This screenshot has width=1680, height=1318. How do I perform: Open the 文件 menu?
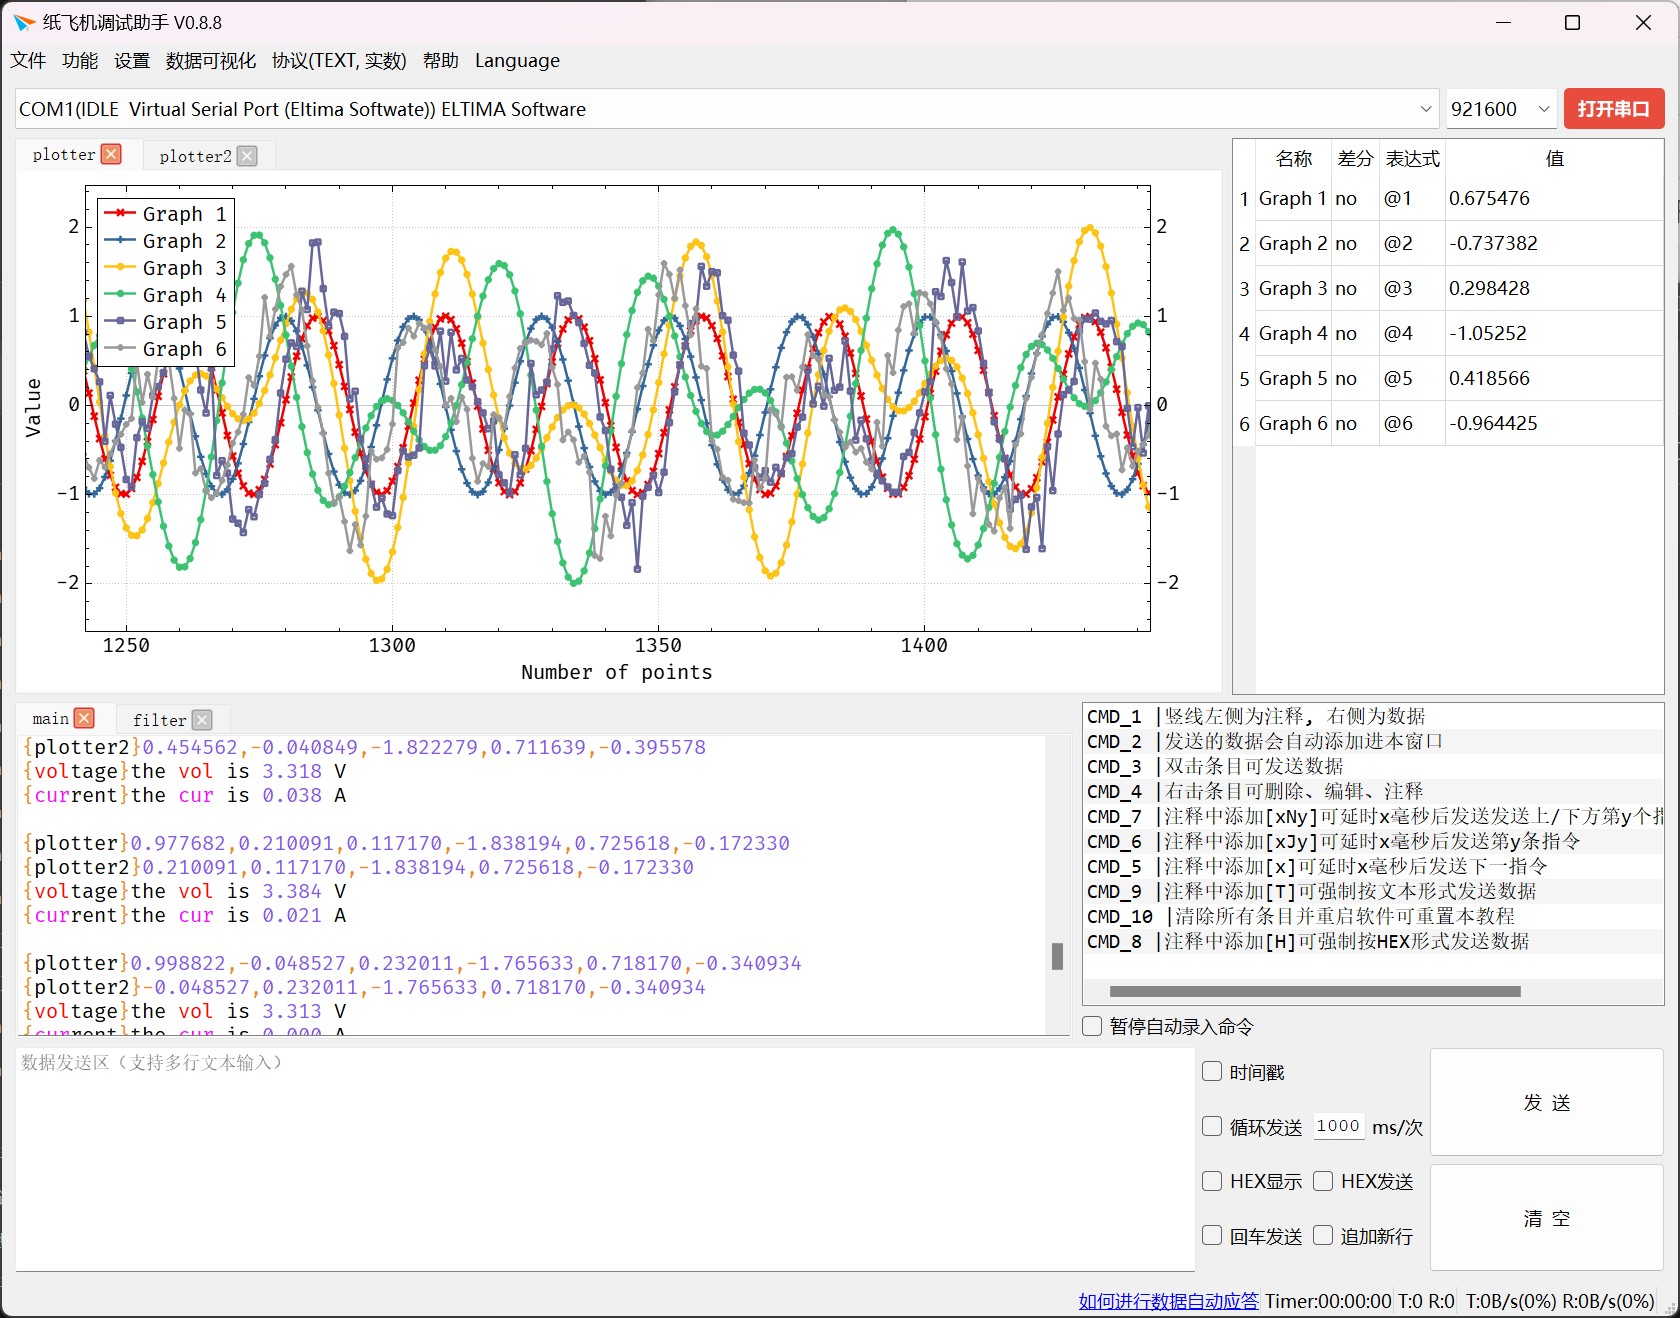[x=28, y=61]
